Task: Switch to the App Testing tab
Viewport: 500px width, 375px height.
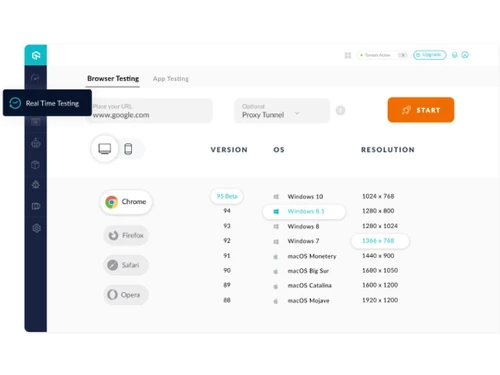Action: 171,79
